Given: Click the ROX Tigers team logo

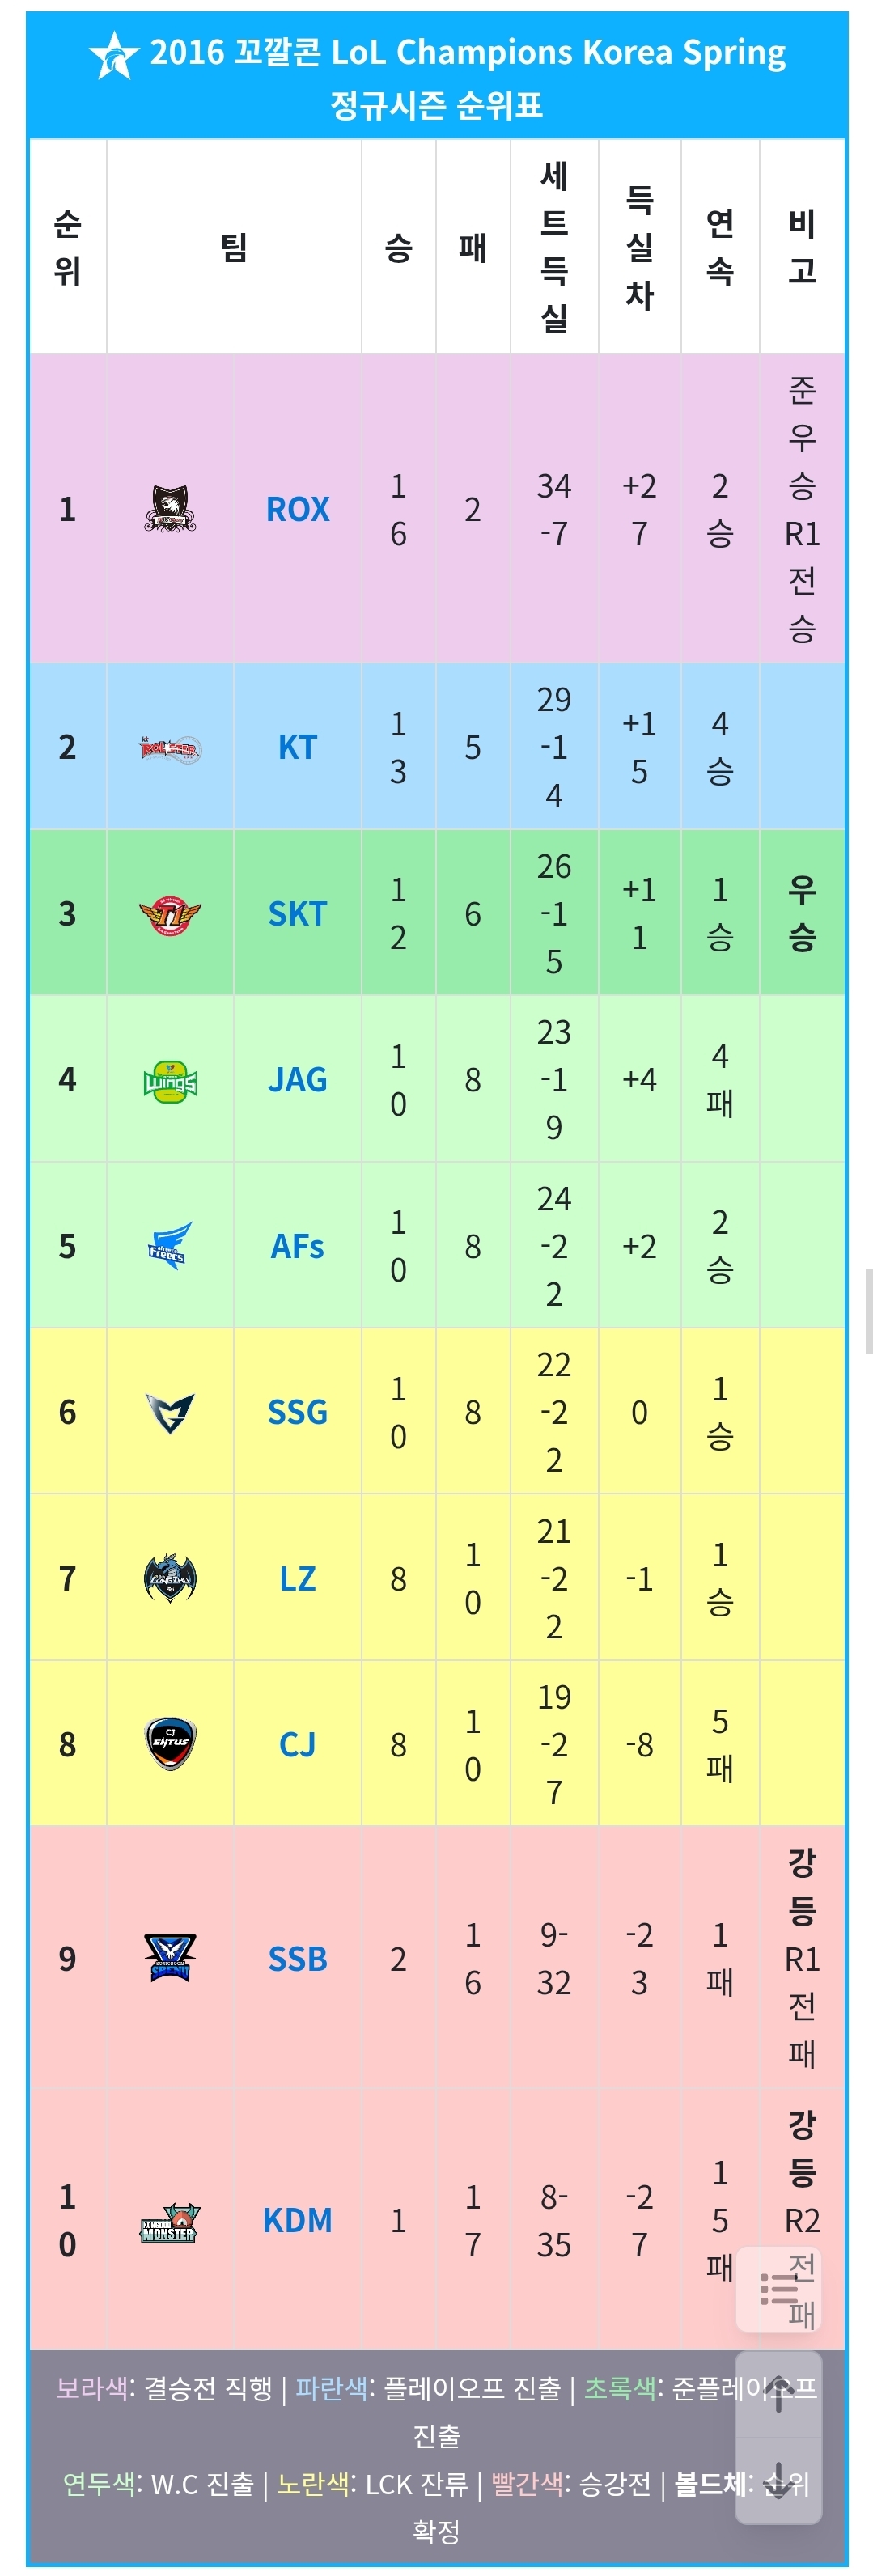Looking at the screenshot, I should tap(170, 509).
